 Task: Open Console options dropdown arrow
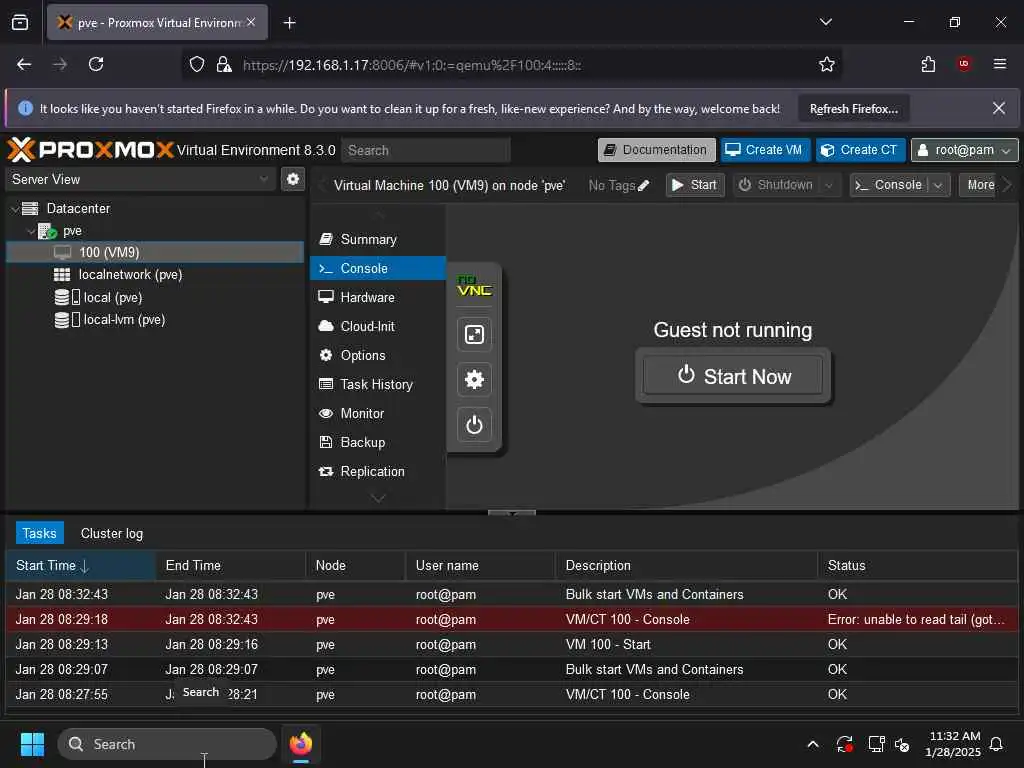pyautogui.click(x=938, y=185)
